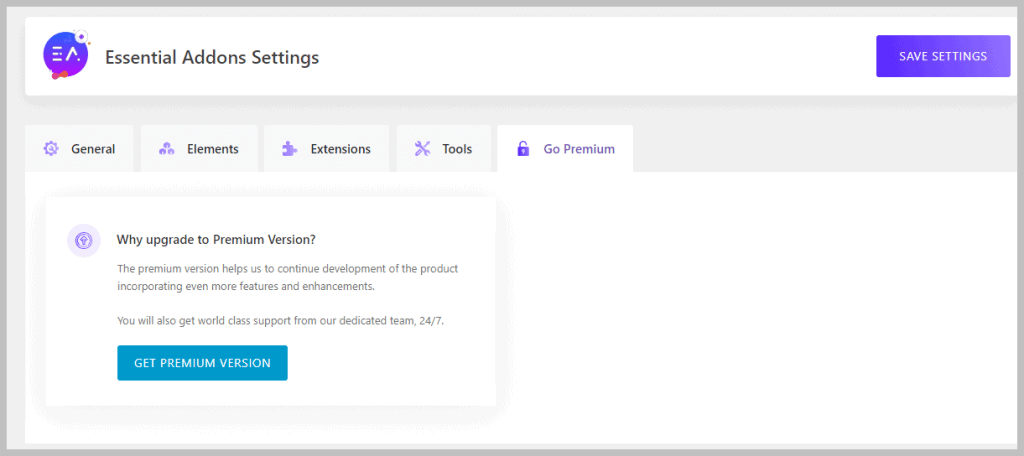The width and height of the screenshot is (1024, 456).
Task: Click the 'Essential Addons Settings' title
Action: pos(212,57)
